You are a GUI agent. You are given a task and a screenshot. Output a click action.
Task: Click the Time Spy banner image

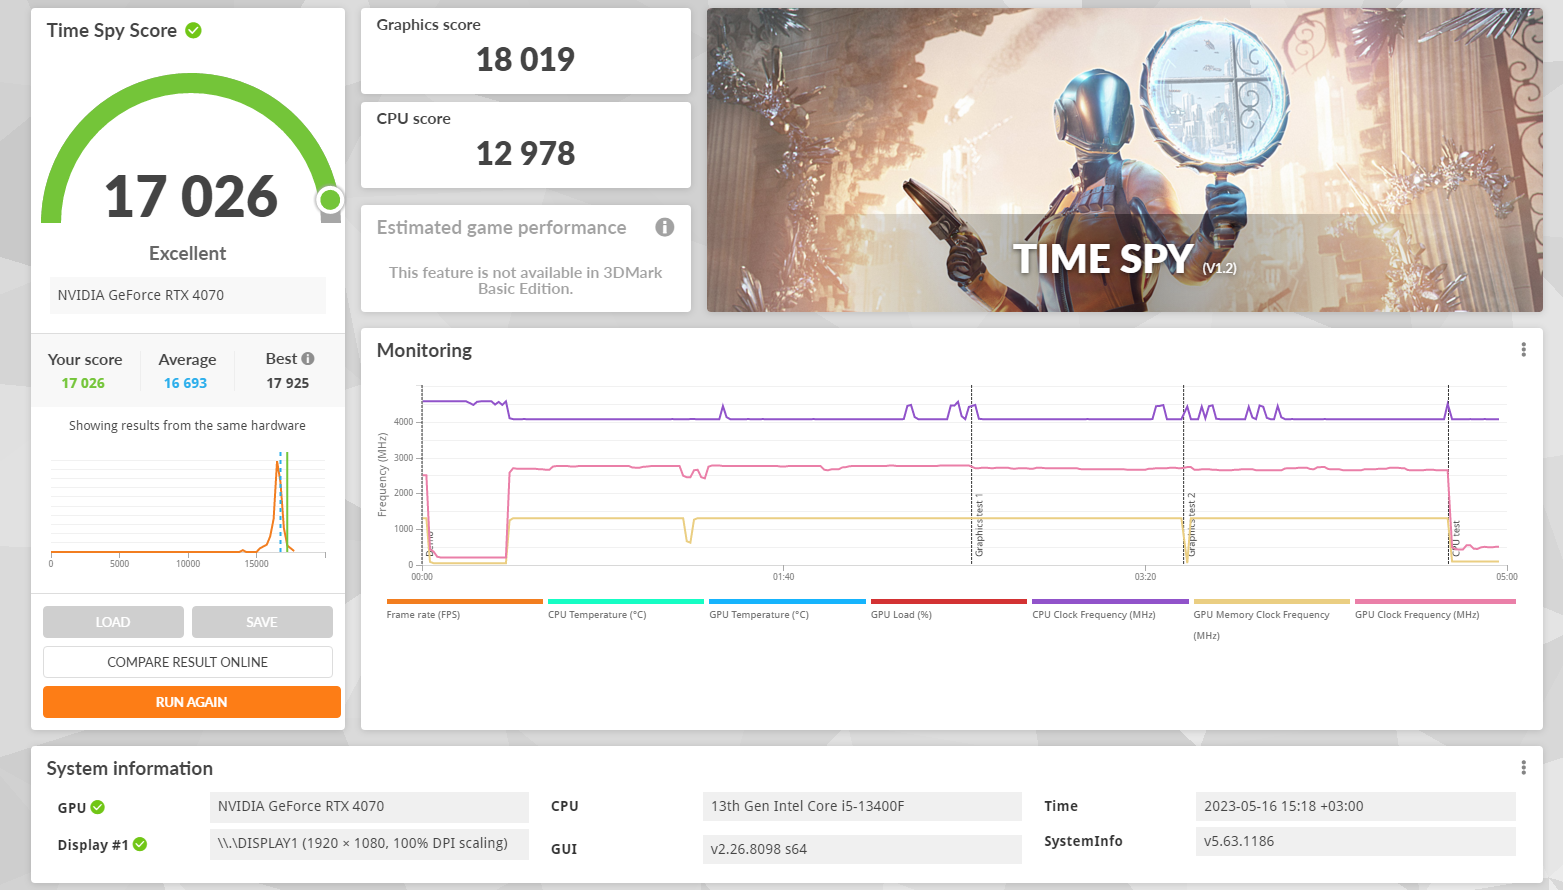[x=1124, y=160]
